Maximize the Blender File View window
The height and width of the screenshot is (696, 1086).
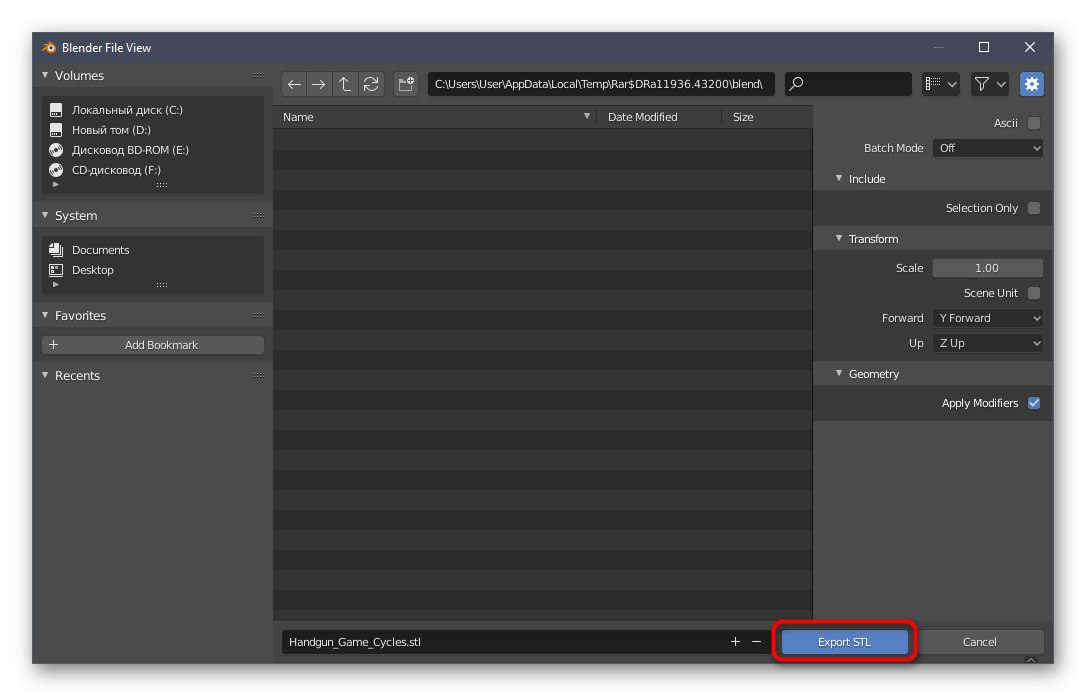pos(983,47)
